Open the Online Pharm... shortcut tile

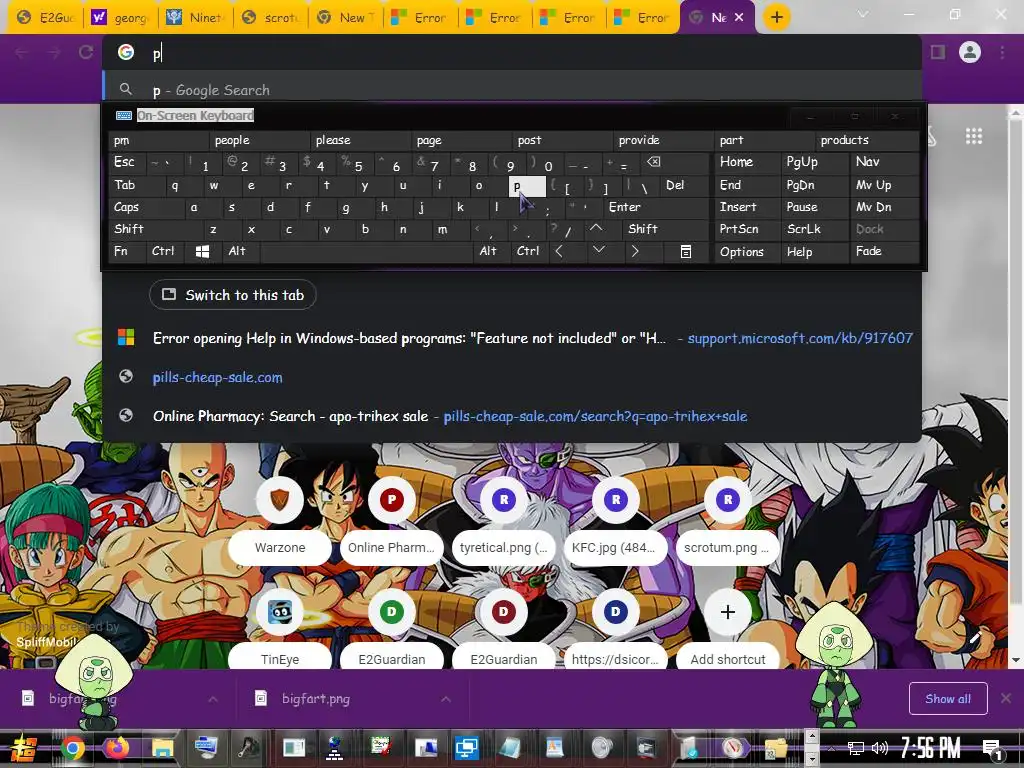[391, 520]
